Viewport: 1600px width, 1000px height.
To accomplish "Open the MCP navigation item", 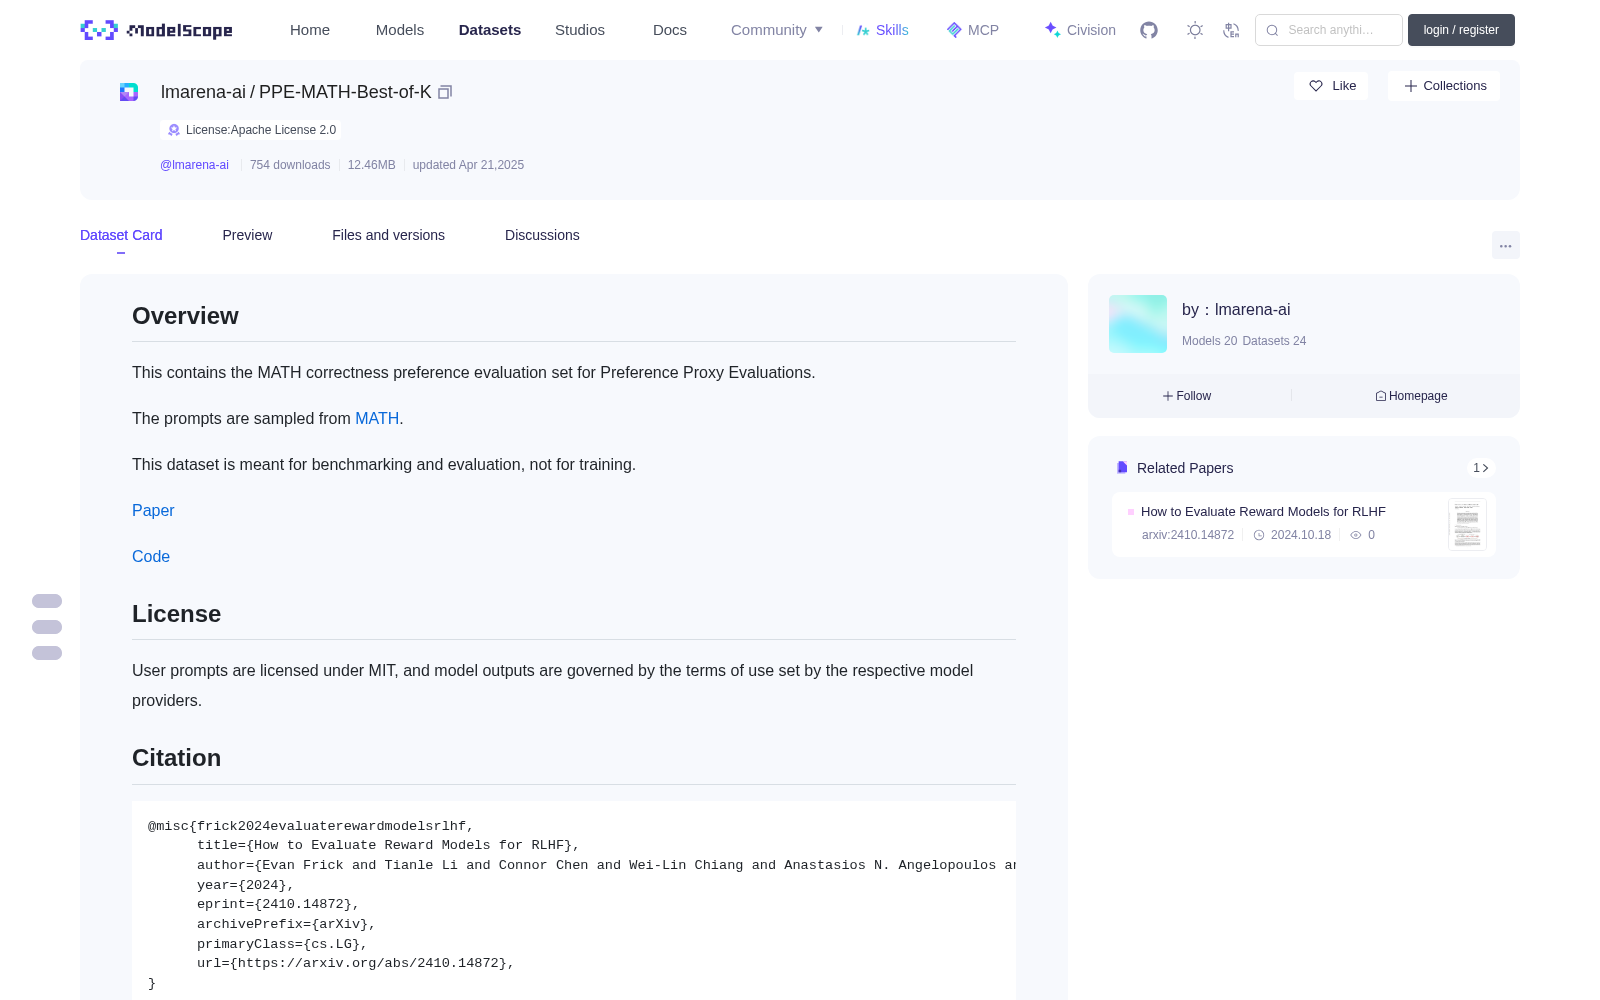I will click(x=972, y=30).
